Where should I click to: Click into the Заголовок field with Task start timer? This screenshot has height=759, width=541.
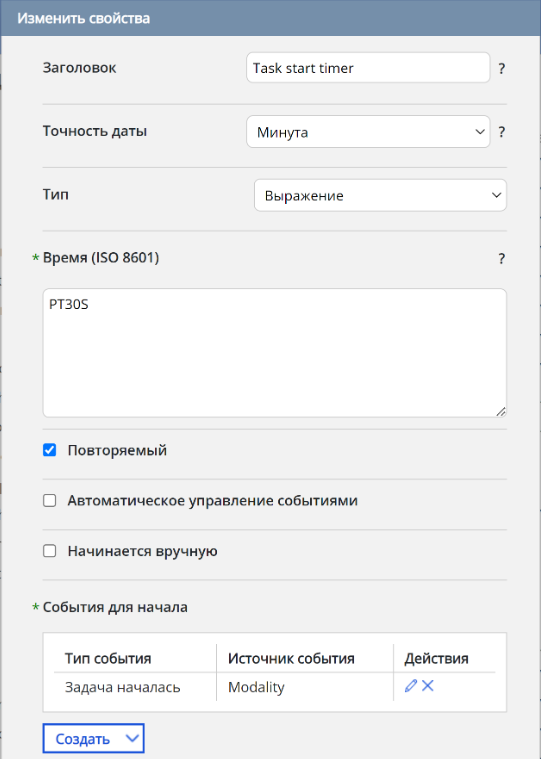(368, 68)
